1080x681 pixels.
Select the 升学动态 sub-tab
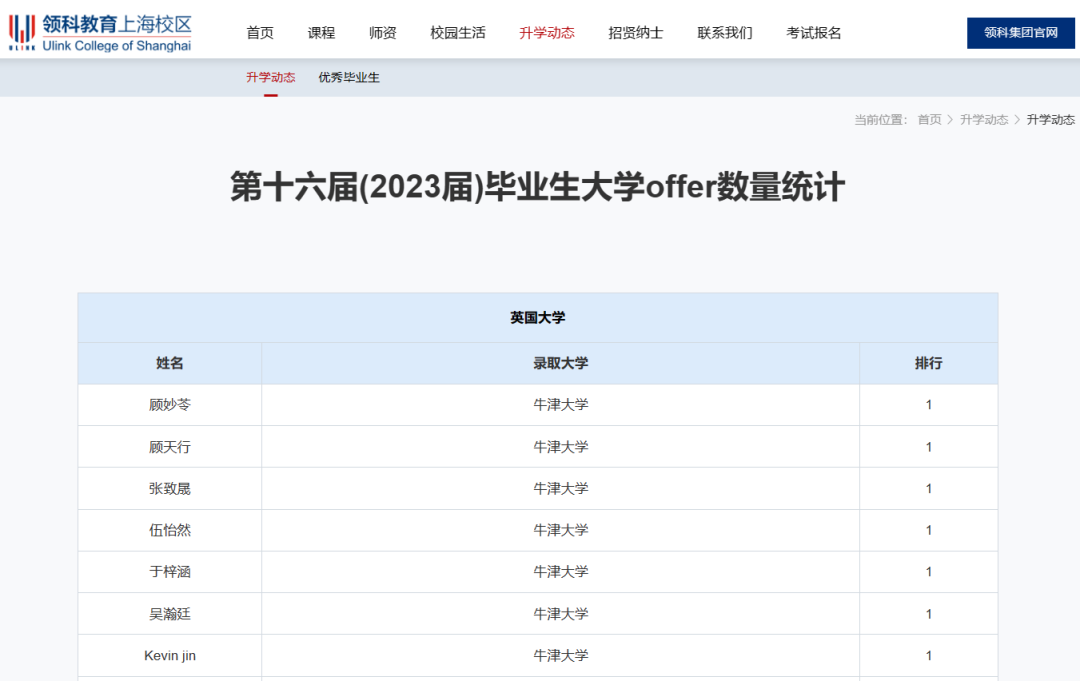coord(271,78)
